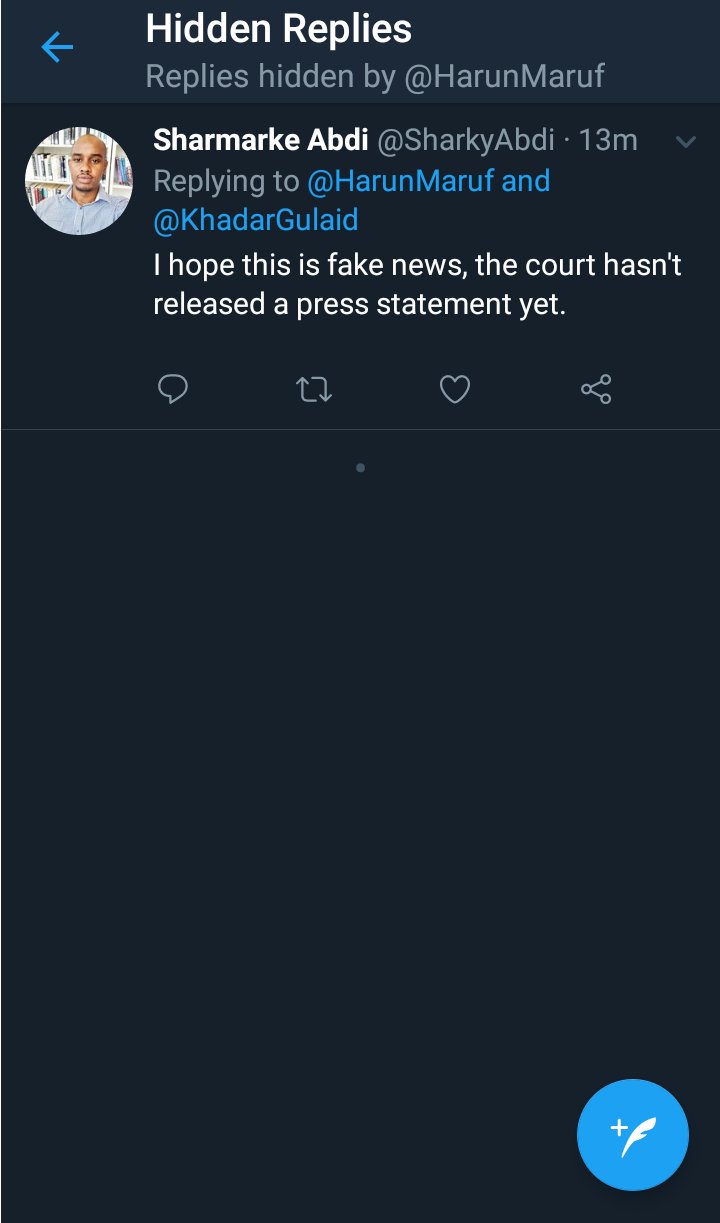
Task: Click the 13m timestamp
Action: (x=608, y=140)
